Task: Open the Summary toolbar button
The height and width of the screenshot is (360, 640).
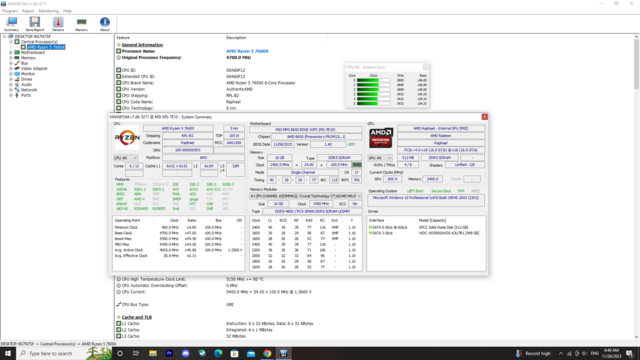Action: [x=11, y=24]
